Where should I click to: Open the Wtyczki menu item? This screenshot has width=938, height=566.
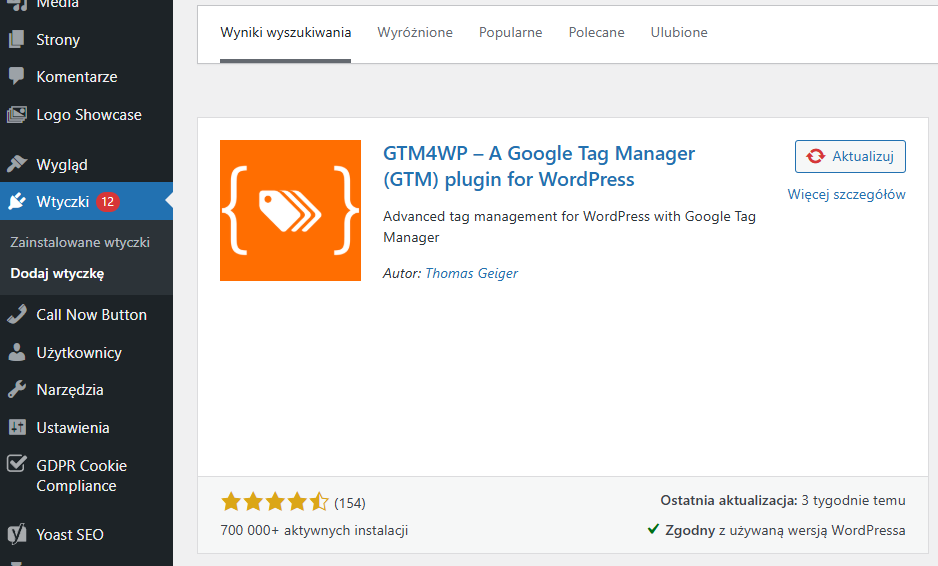pos(86,201)
